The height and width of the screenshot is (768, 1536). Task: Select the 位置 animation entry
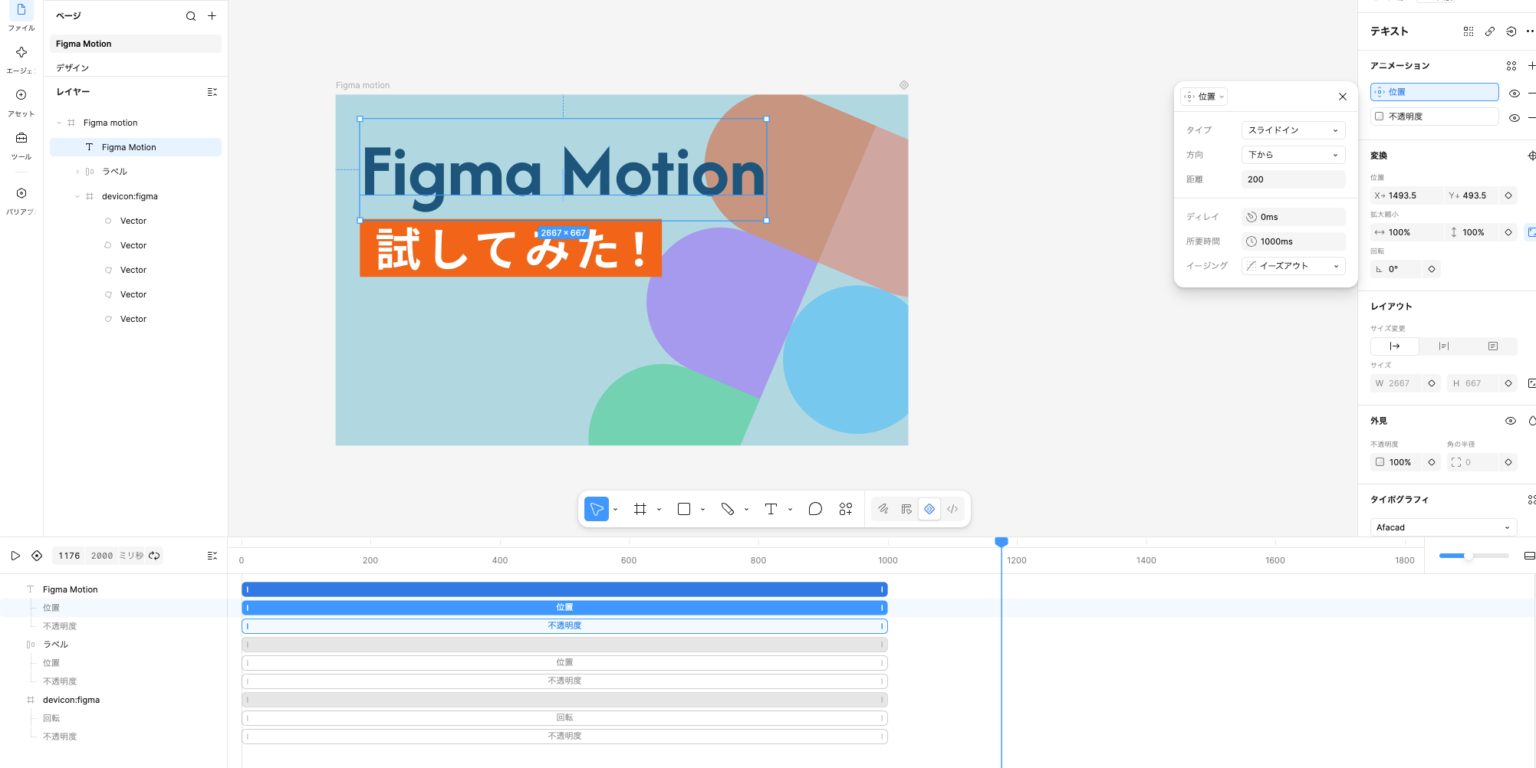tap(1434, 92)
